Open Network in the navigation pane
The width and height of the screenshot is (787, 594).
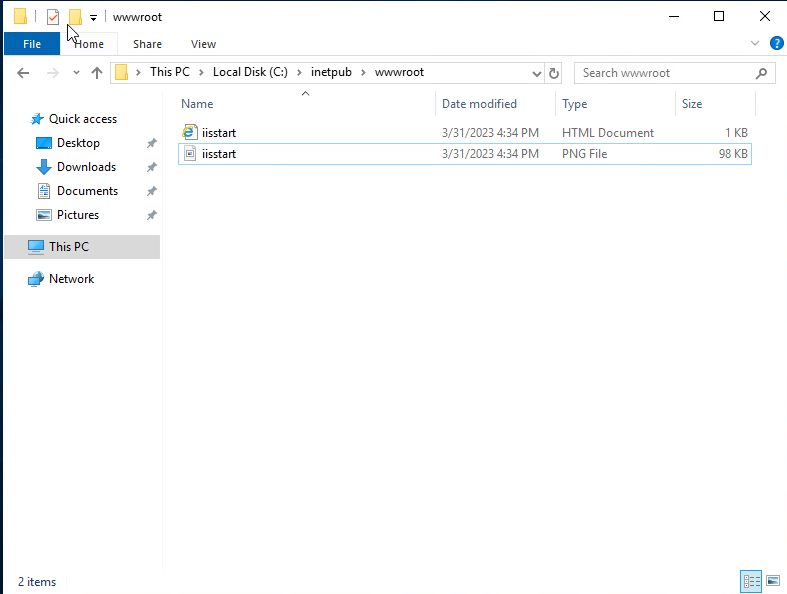point(71,279)
